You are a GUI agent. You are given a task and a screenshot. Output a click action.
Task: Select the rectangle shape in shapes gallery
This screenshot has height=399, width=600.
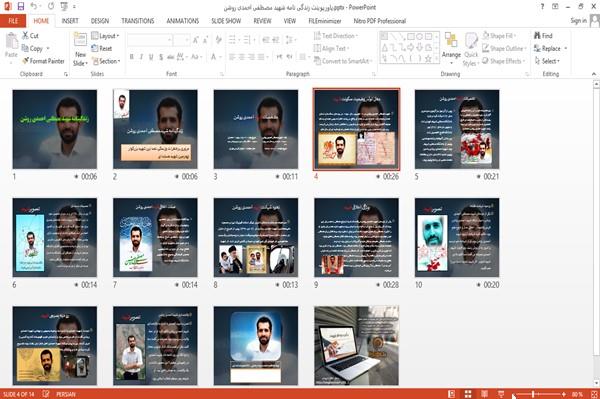click(411, 37)
